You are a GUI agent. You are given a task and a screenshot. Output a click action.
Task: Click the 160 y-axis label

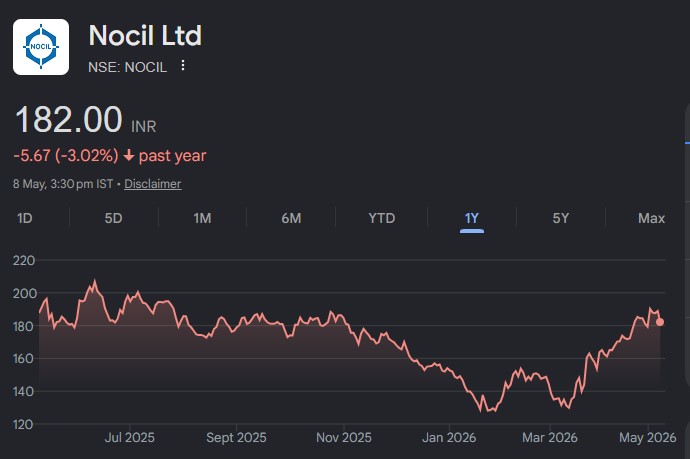[24, 359]
